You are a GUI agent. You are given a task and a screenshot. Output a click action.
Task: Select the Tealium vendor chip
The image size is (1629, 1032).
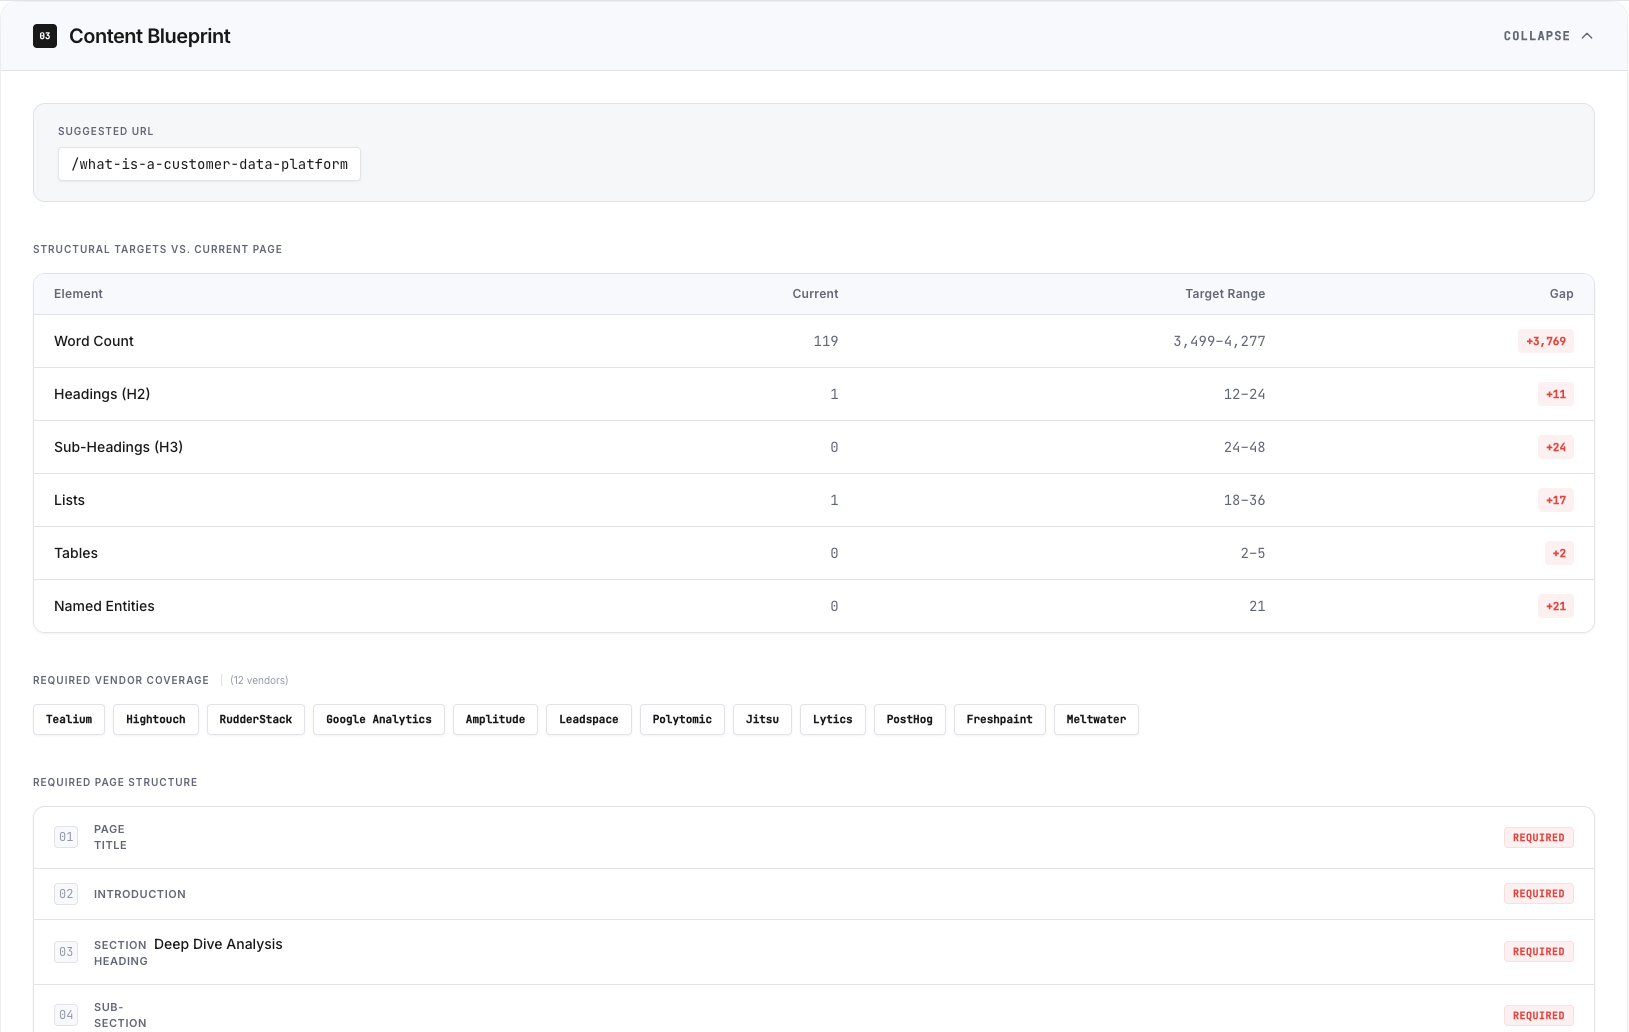click(x=68, y=719)
